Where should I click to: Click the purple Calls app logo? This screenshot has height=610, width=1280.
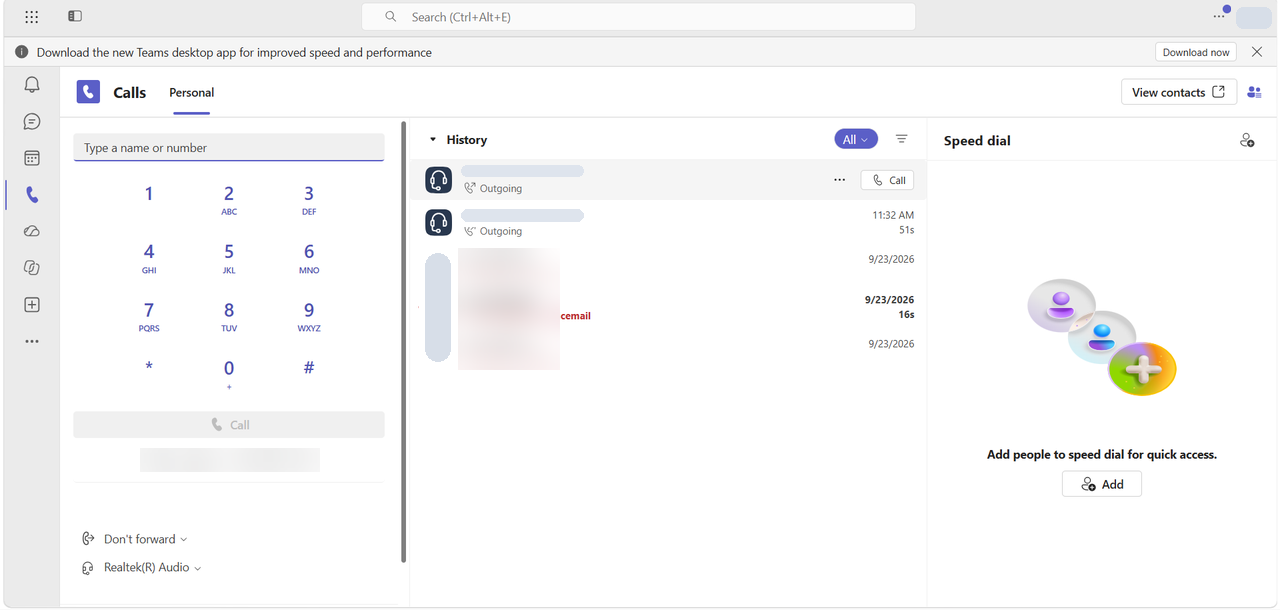click(89, 92)
